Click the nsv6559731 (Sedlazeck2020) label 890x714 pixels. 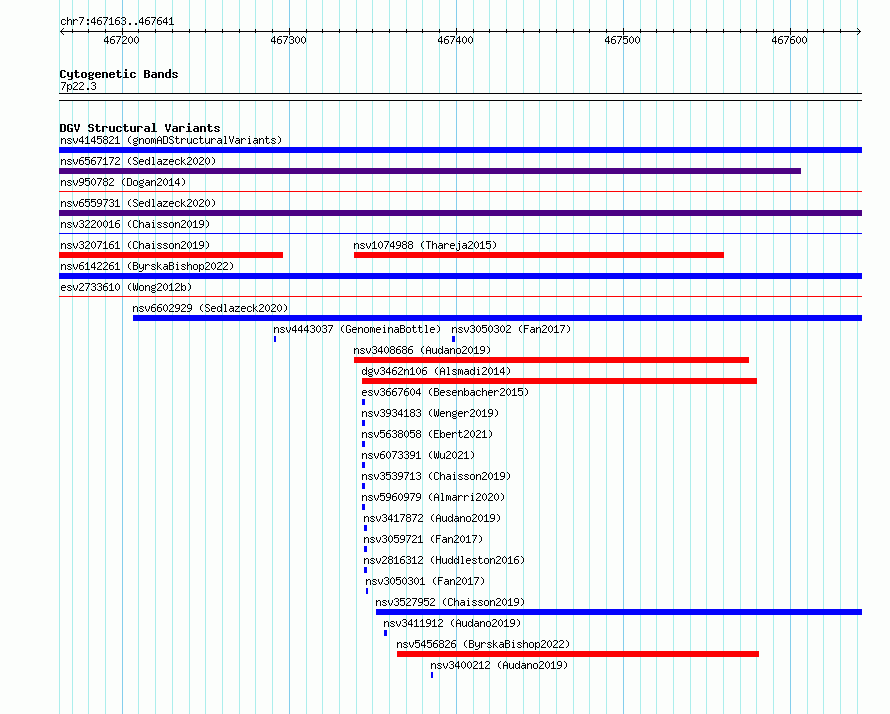(x=138, y=203)
